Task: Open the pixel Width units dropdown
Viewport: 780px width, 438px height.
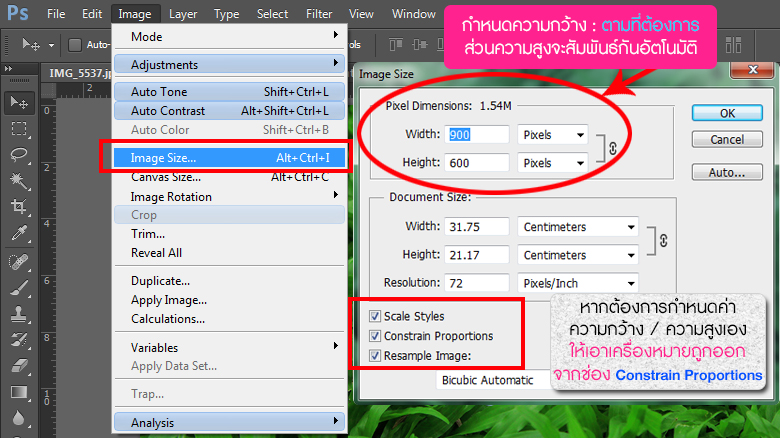Action: [552, 135]
